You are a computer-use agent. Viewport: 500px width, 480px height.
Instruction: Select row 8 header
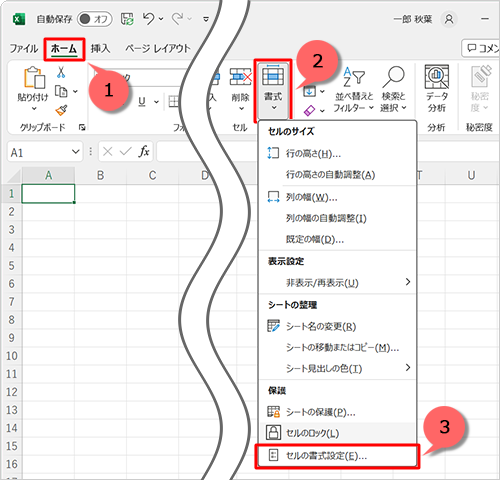[x=11, y=320]
